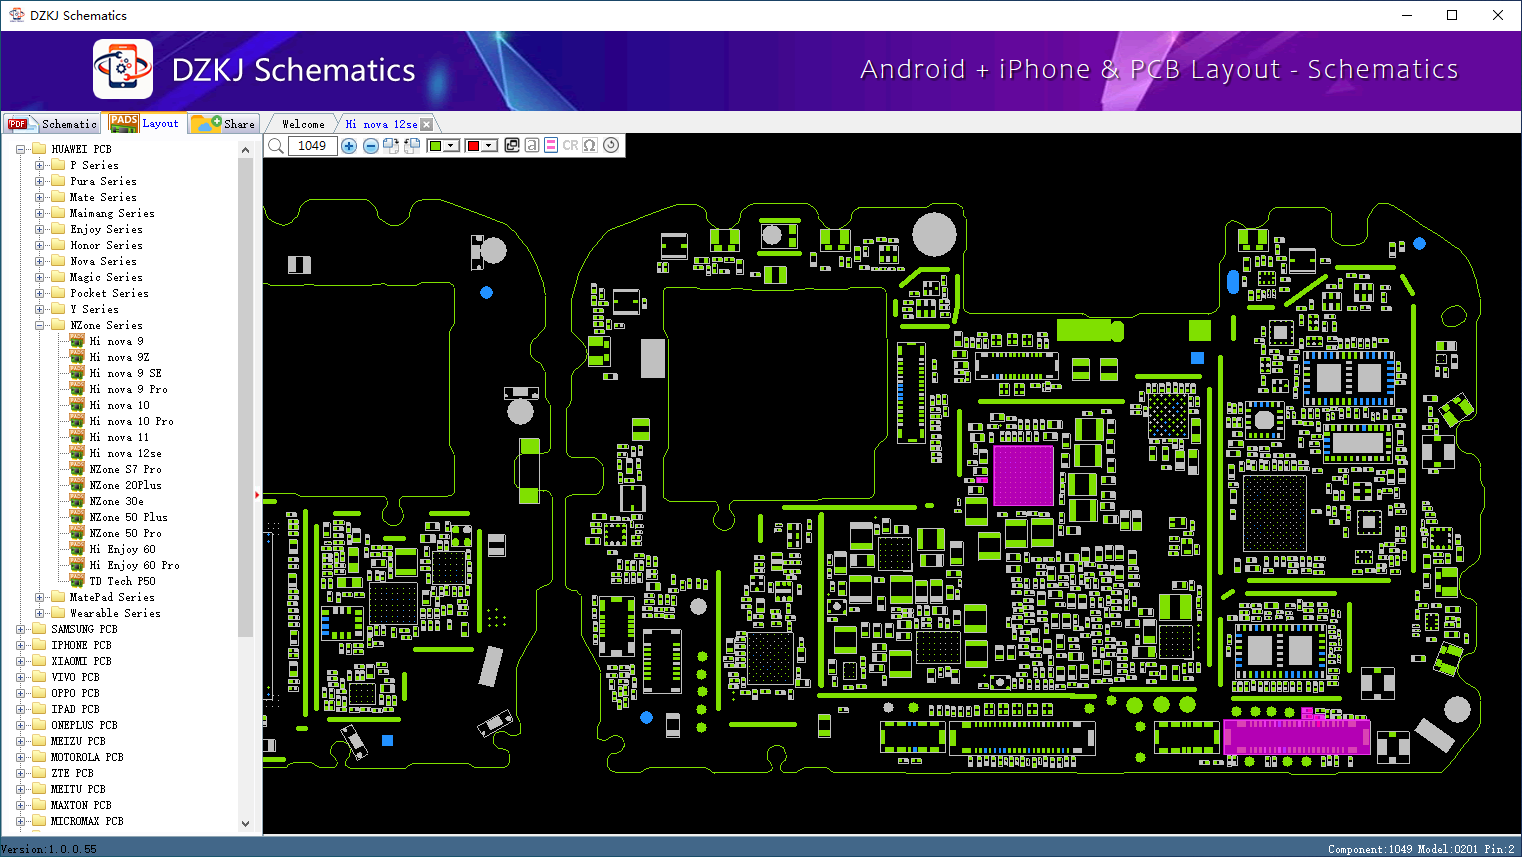Zoom in with the blue plus icon
Screen dimensions: 1522x857
pos(349,146)
